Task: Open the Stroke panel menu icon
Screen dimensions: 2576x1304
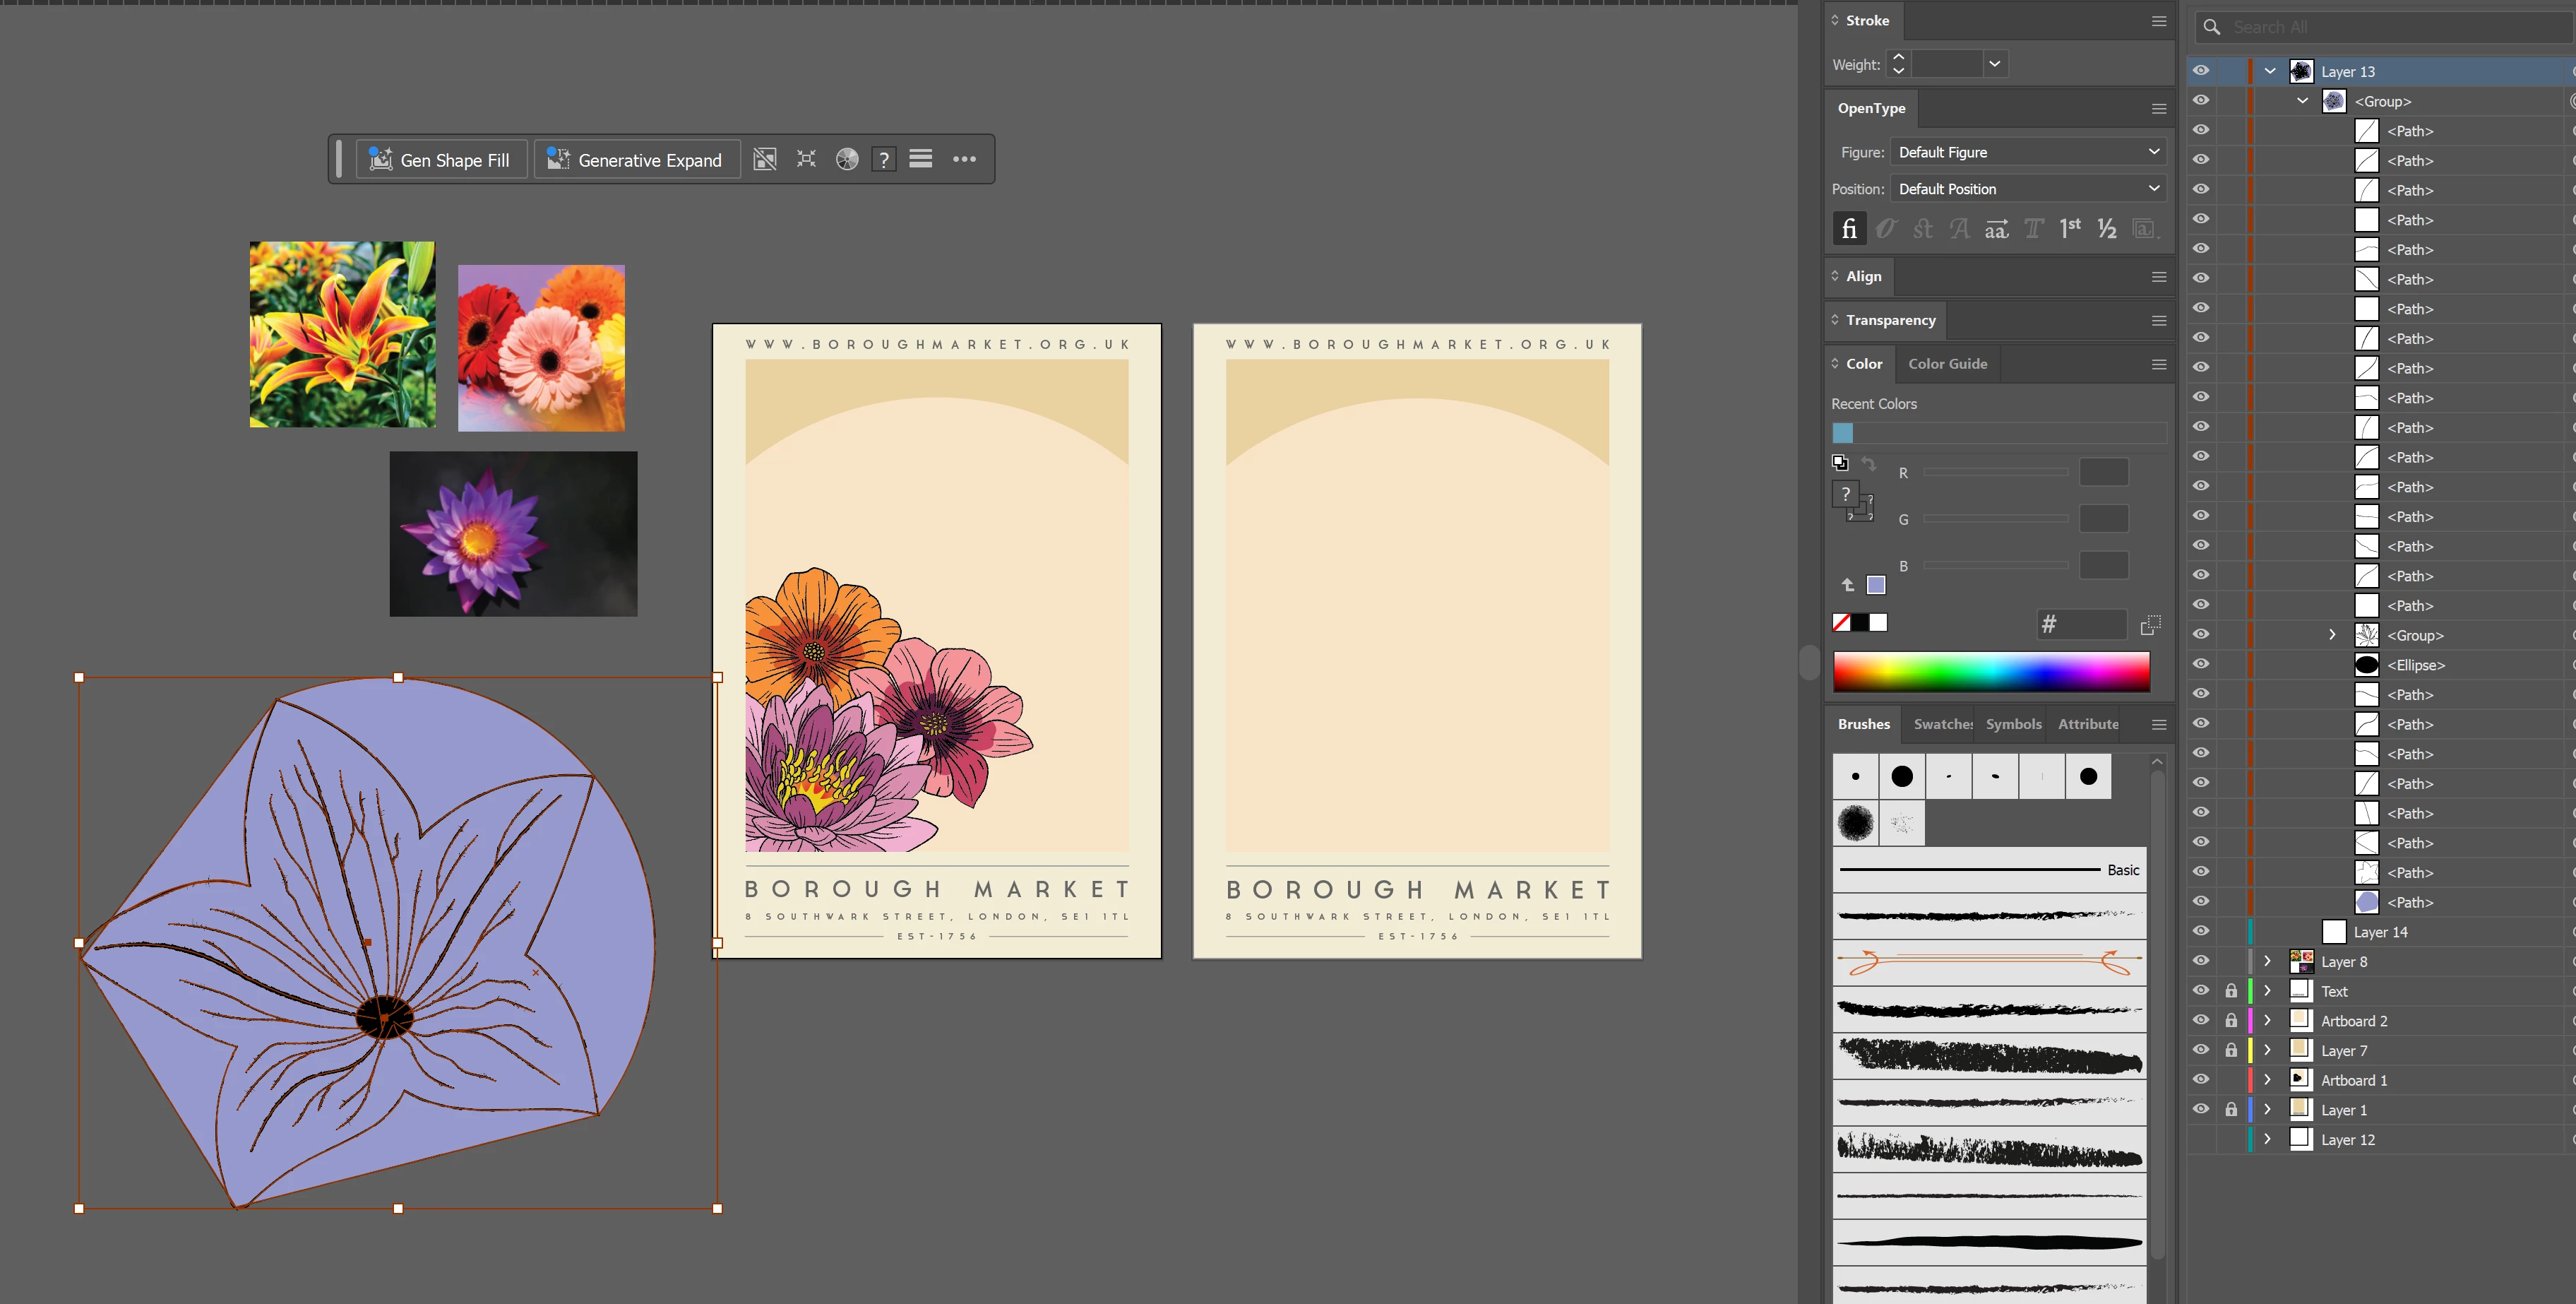Action: click(2159, 21)
